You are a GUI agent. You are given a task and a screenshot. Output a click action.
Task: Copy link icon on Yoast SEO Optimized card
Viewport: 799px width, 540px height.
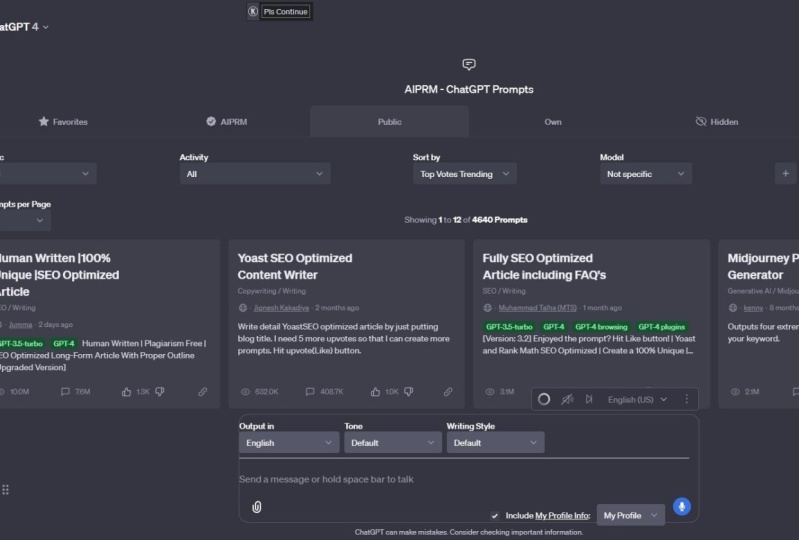pos(447,392)
